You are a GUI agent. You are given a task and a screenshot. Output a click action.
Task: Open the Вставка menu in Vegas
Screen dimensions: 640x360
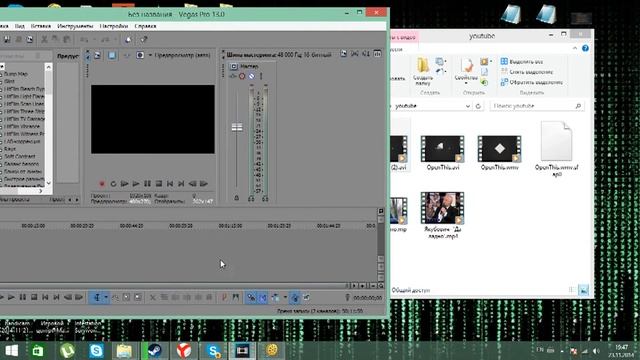point(41,26)
